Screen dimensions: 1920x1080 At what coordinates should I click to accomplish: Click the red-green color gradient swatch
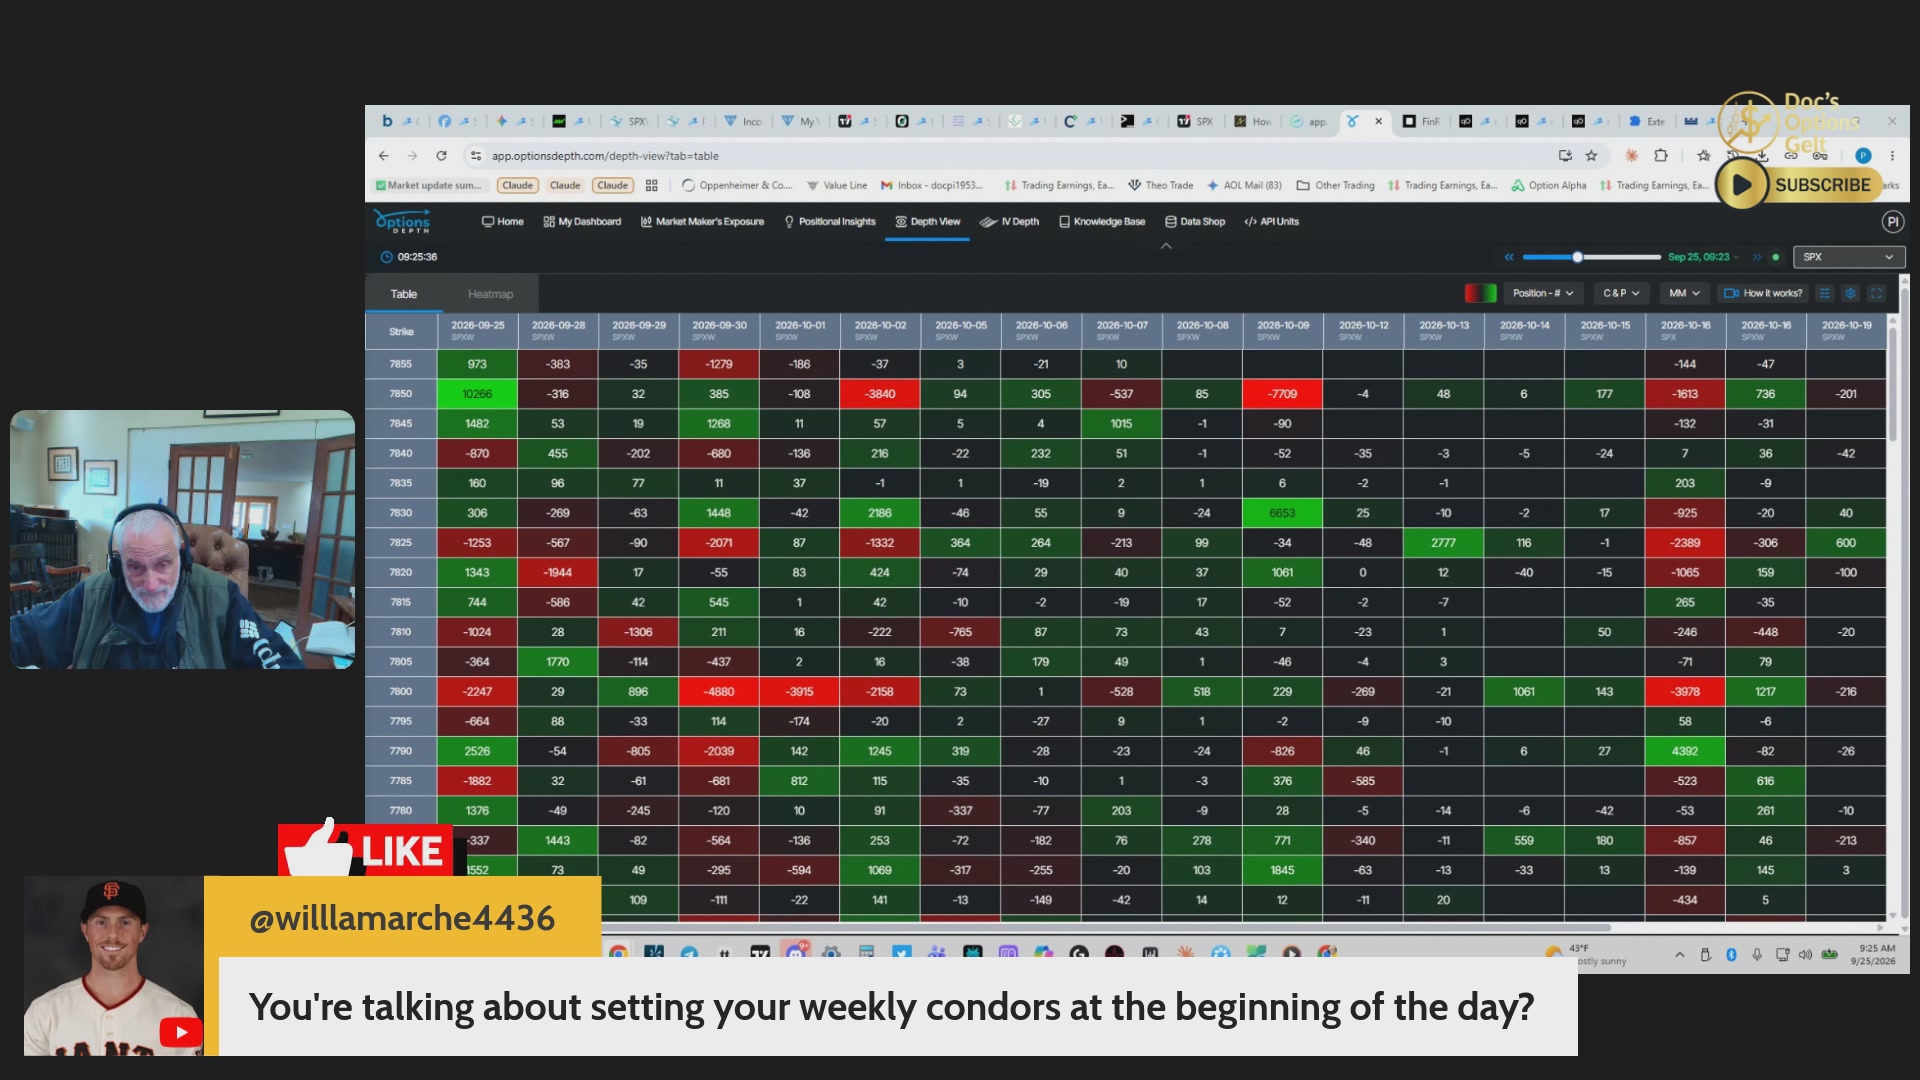coord(1480,293)
